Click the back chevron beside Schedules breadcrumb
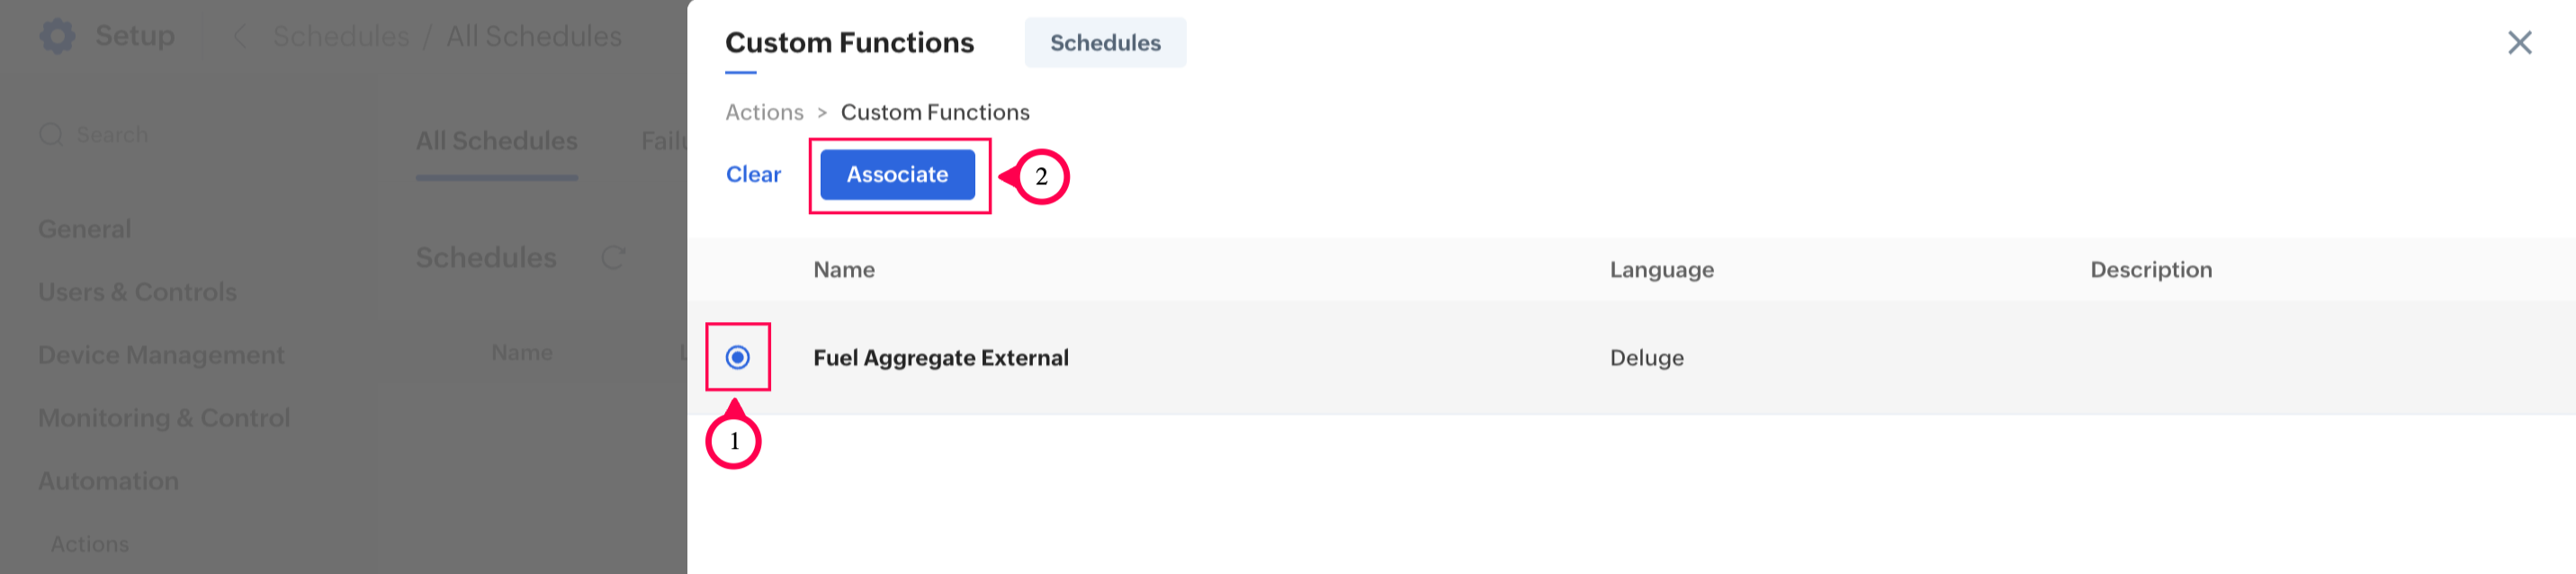The height and width of the screenshot is (574, 2576). click(240, 37)
